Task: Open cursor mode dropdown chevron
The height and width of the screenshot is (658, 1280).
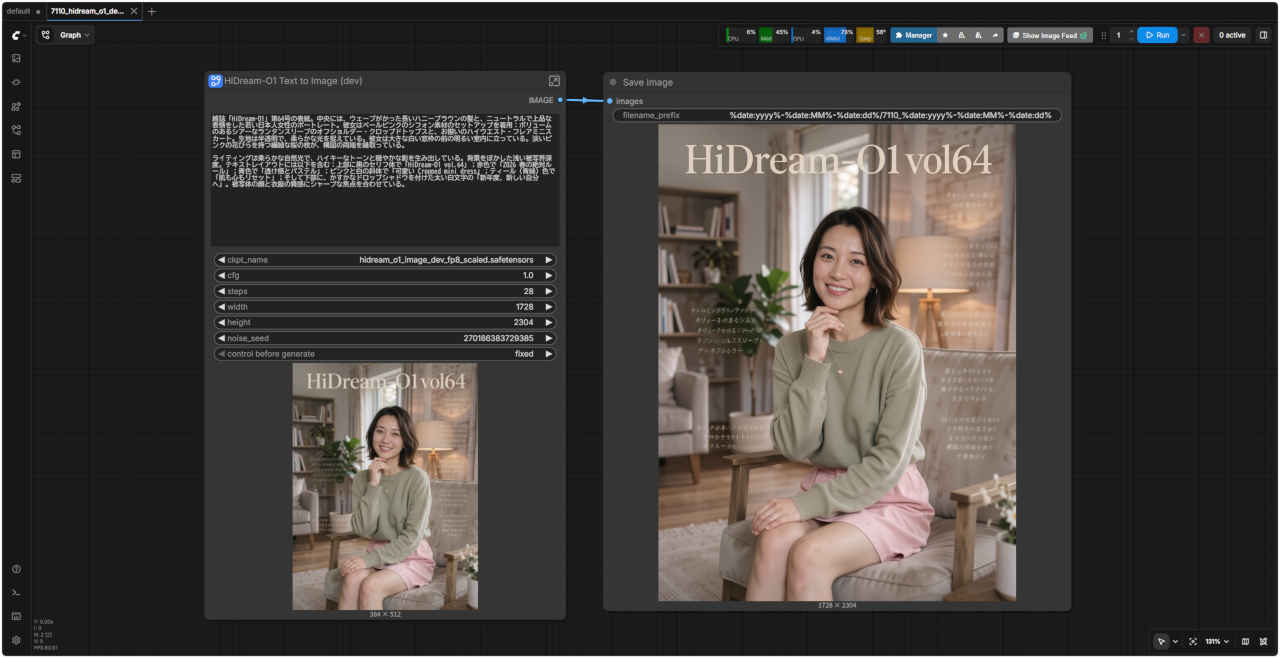Action: click(x=1175, y=641)
